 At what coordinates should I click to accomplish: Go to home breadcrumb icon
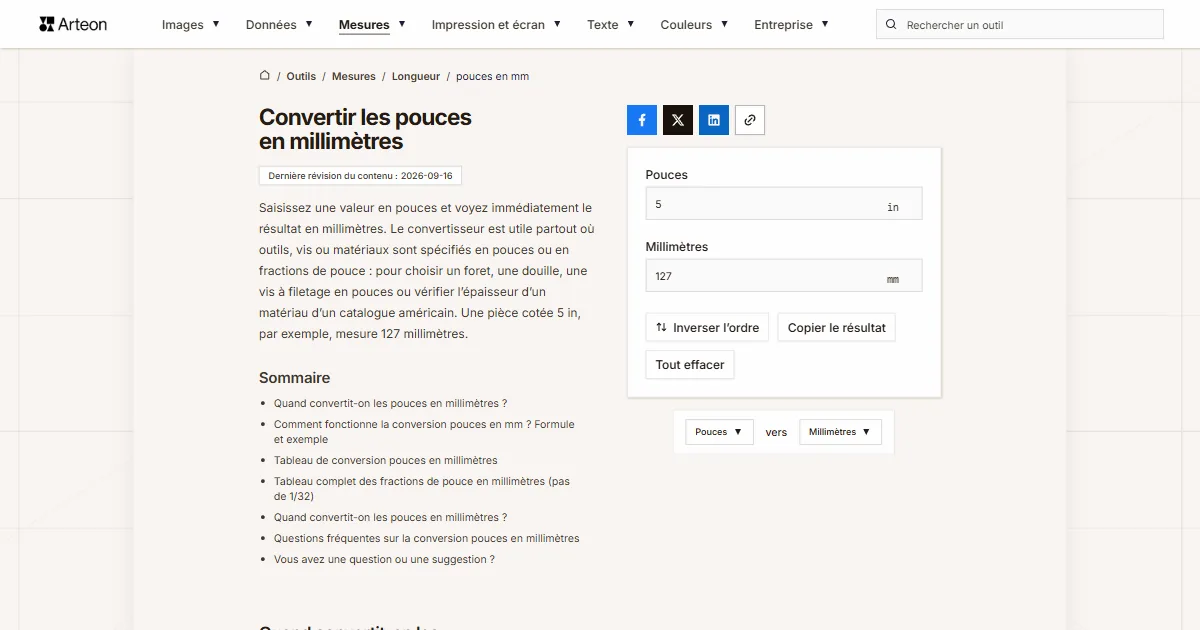[265, 76]
